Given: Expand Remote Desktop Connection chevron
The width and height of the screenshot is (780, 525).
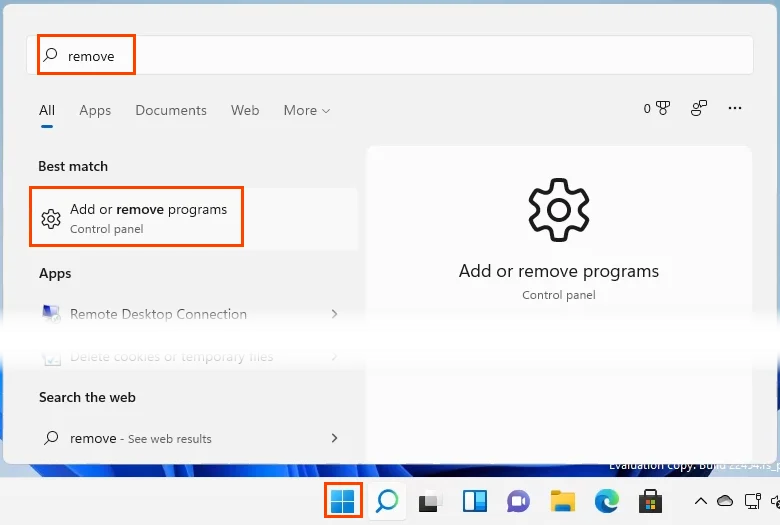Looking at the screenshot, I should [x=334, y=314].
